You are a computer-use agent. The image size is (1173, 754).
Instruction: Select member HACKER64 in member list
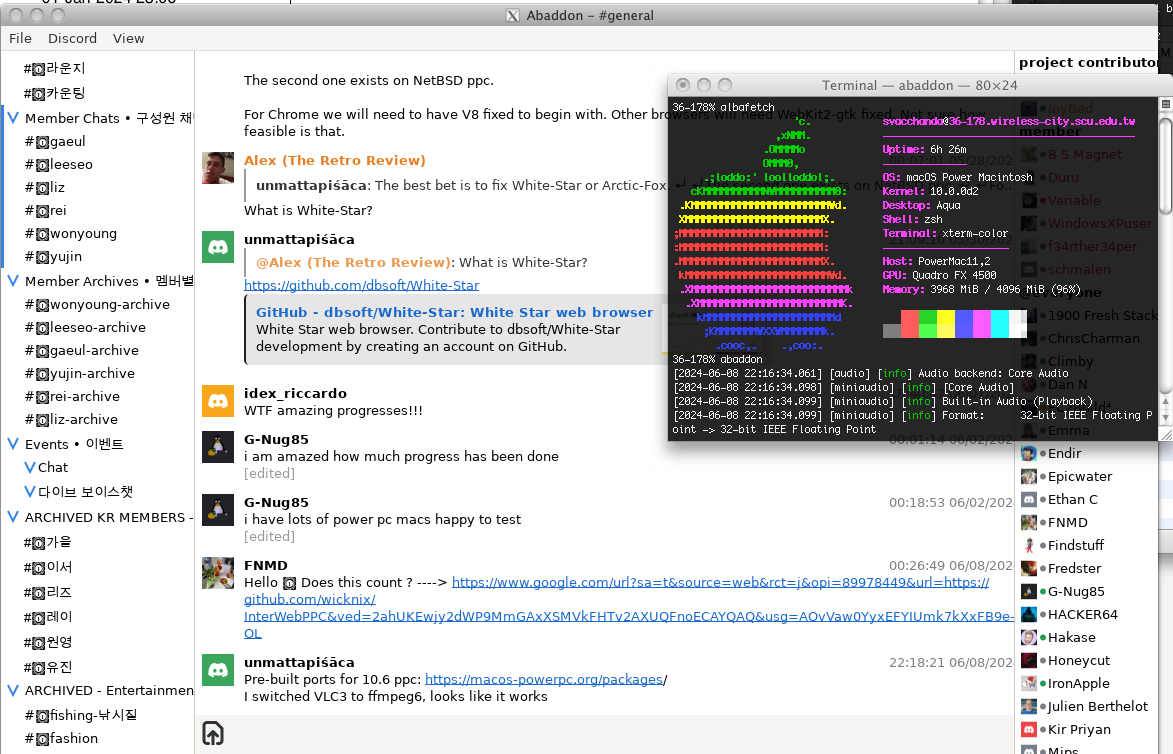1082,615
